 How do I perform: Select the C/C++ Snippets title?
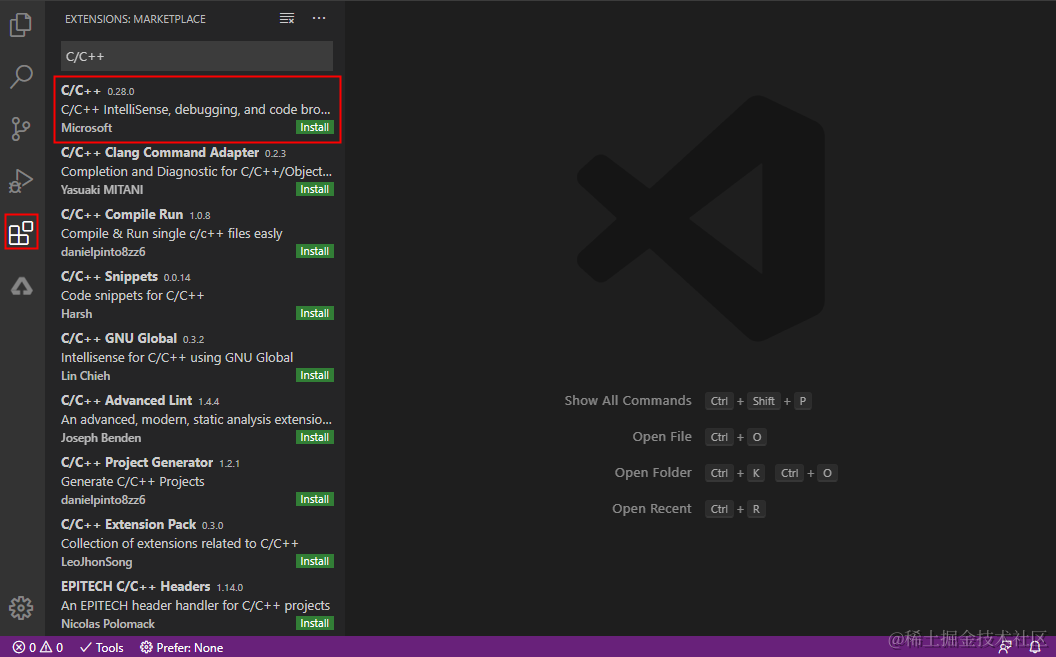[x=109, y=277]
